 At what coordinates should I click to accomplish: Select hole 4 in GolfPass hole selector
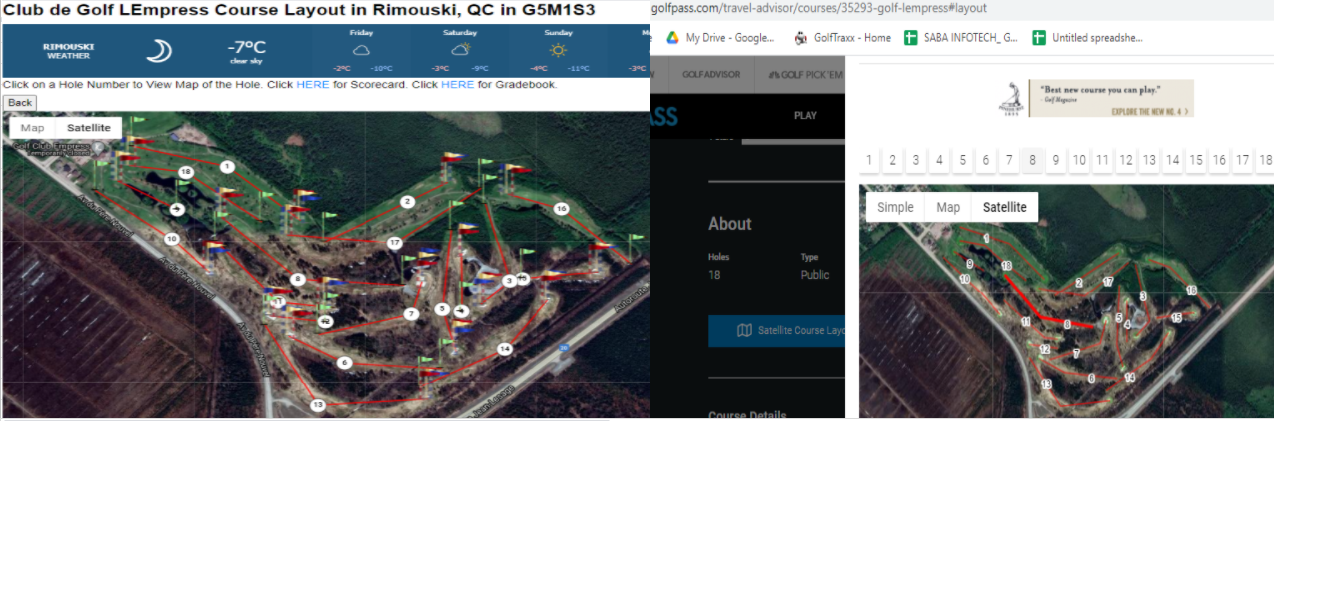point(939,160)
